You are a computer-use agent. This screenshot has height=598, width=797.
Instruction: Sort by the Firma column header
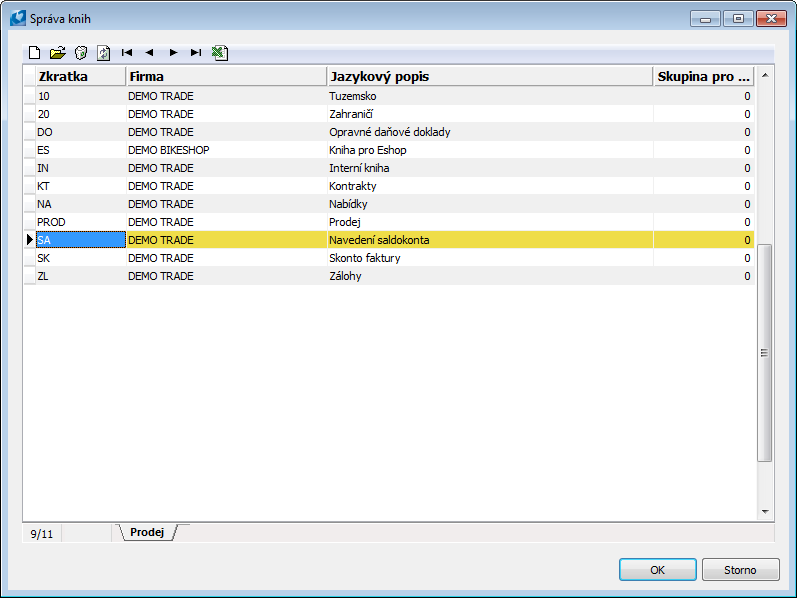click(227, 76)
